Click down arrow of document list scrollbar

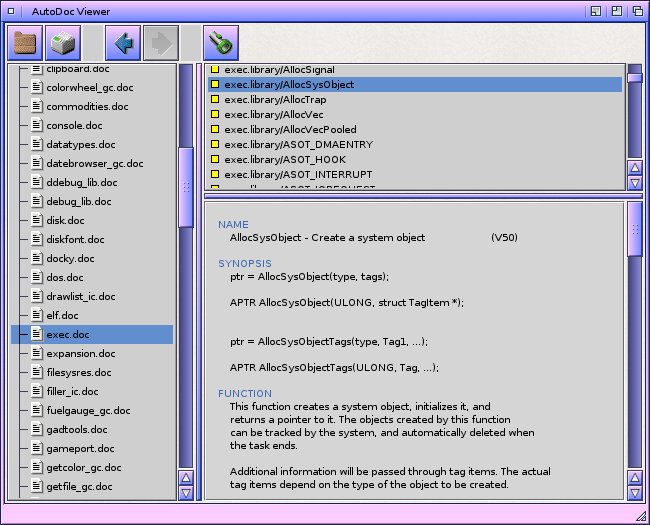click(x=186, y=492)
